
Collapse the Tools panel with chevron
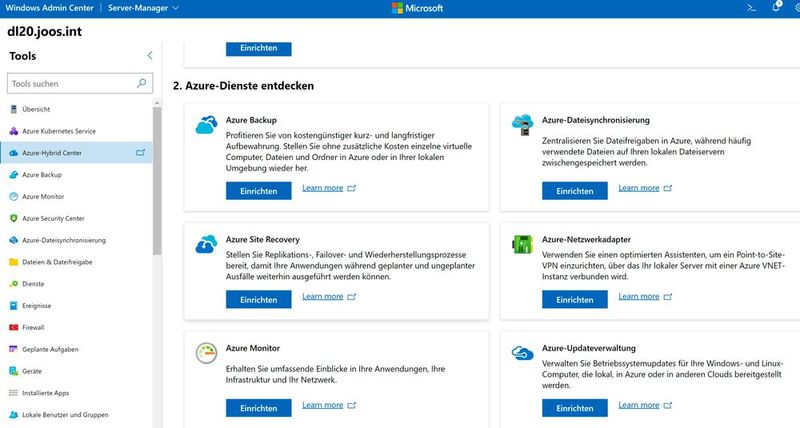[x=150, y=56]
